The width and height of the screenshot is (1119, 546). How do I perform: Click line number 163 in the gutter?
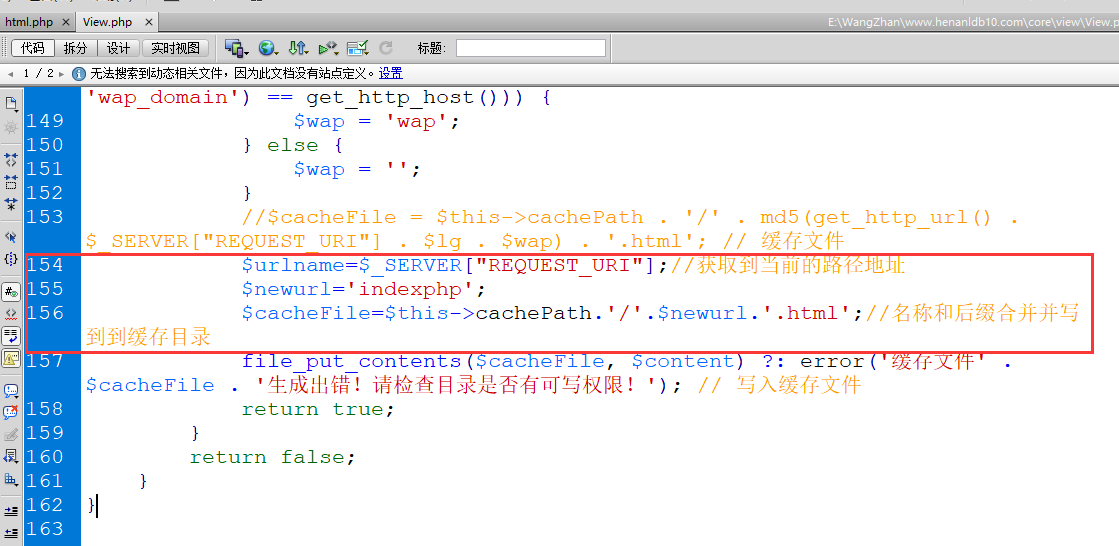[44, 528]
